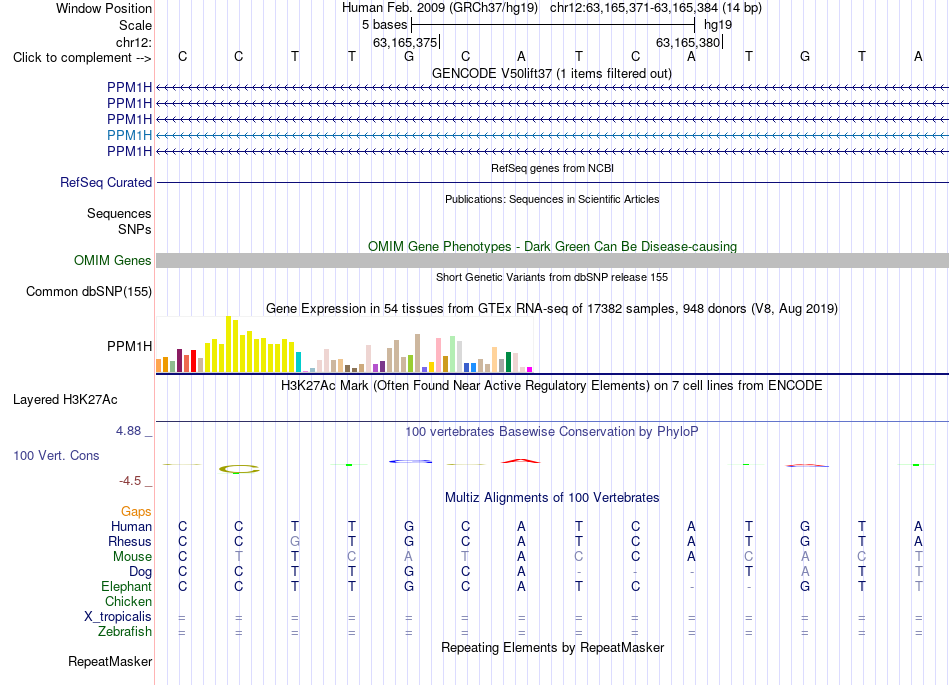Screen dimensions: 950x685
Task: Click the 'Human Feb. 2009 (GRCh37/hg19)' assembly text
Action: 439,8
